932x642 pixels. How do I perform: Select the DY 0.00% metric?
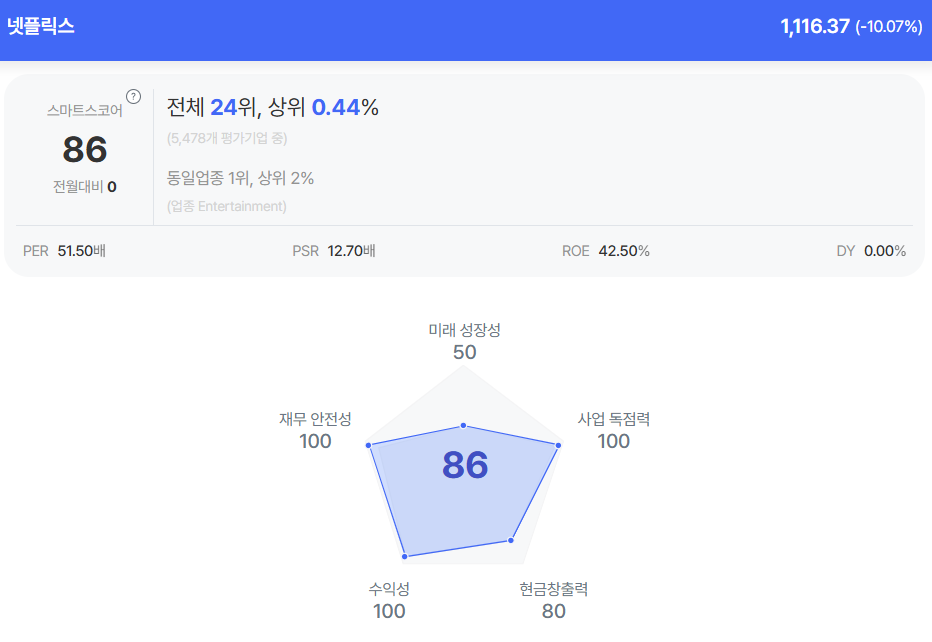tap(871, 251)
